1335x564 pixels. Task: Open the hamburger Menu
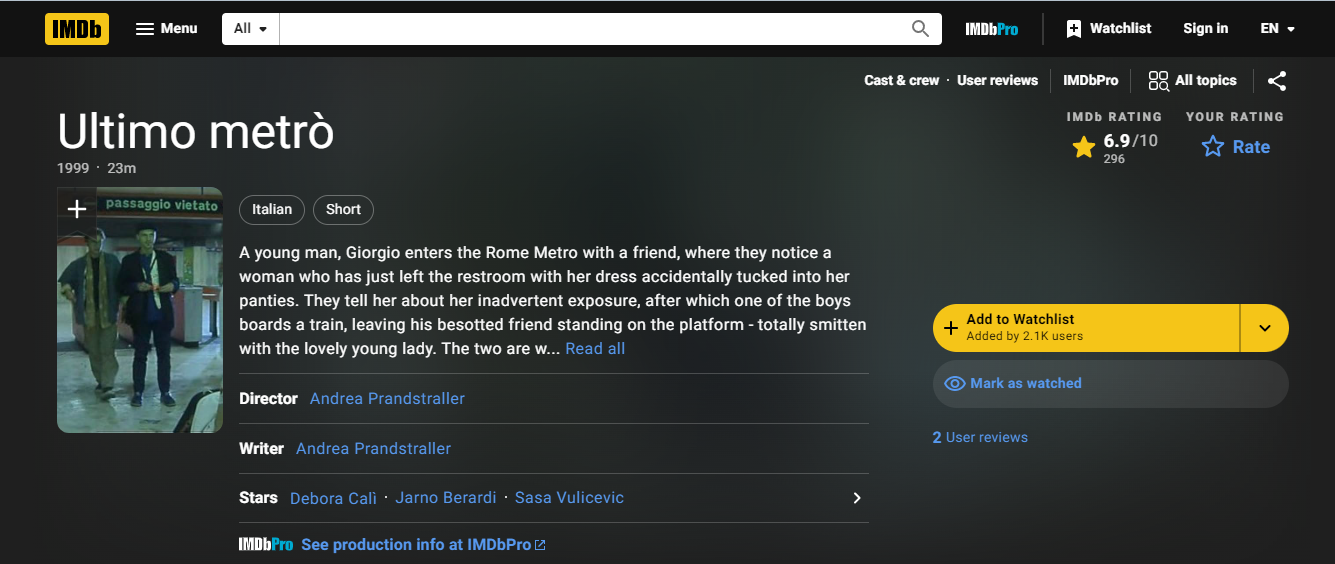[x=167, y=29]
